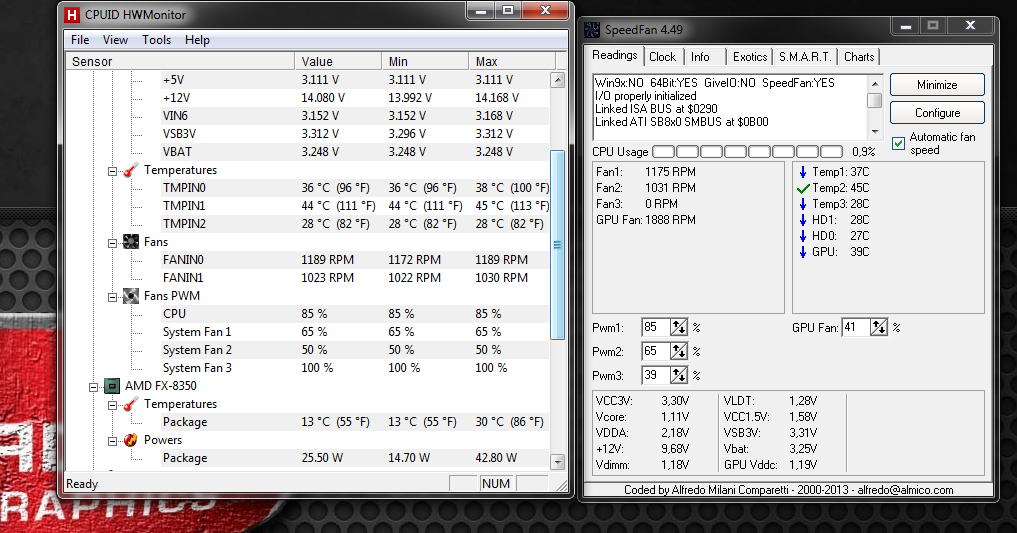The height and width of the screenshot is (533, 1017).
Task: Click the blue down arrow beside HD1
Action: coord(803,220)
